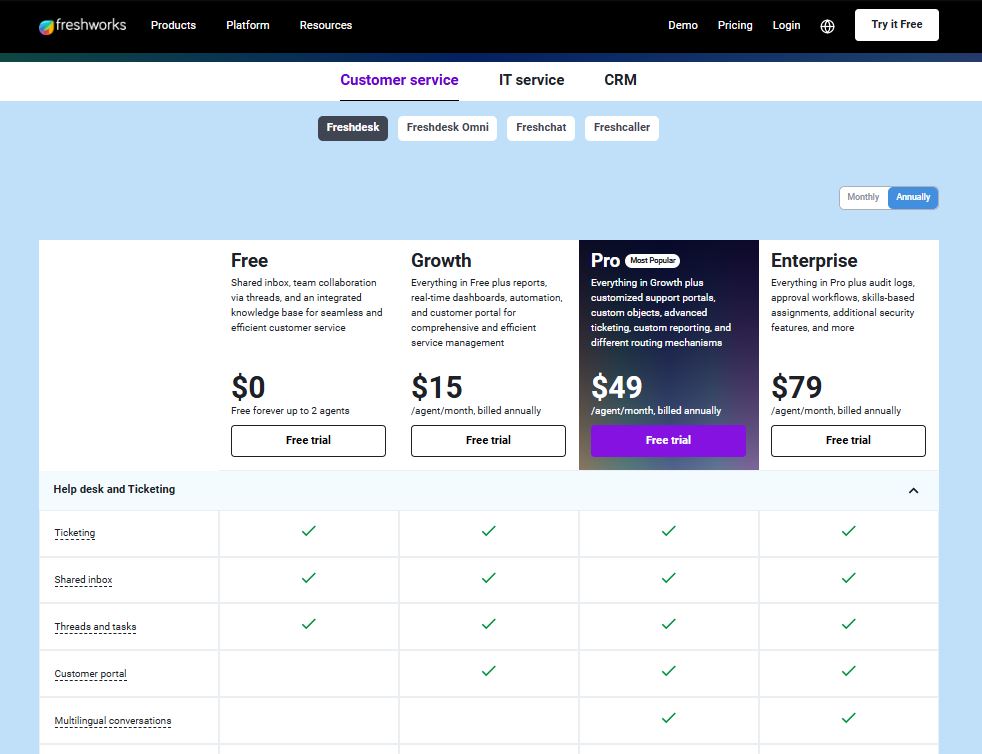Viewport: 982px width, 754px height.
Task: Switch billing to Annually
Action: pos(912,197)
